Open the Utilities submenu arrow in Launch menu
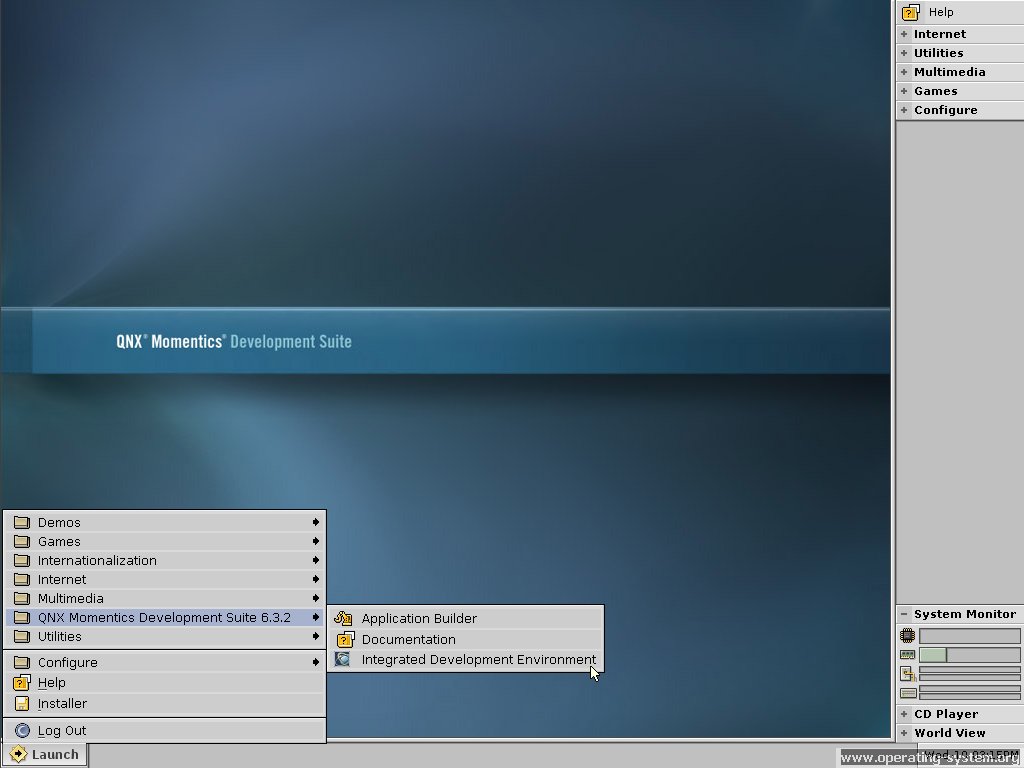 (315, 635)
